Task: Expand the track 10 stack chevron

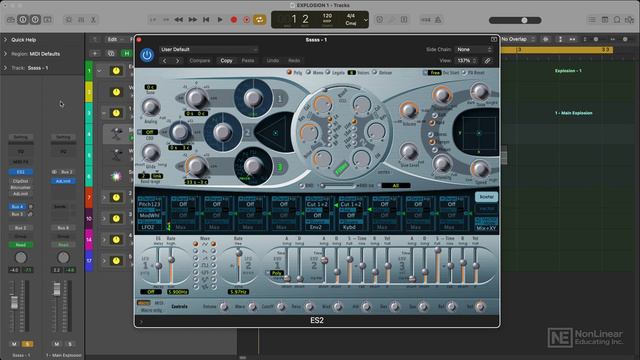Action: click(x=104, y=219)
